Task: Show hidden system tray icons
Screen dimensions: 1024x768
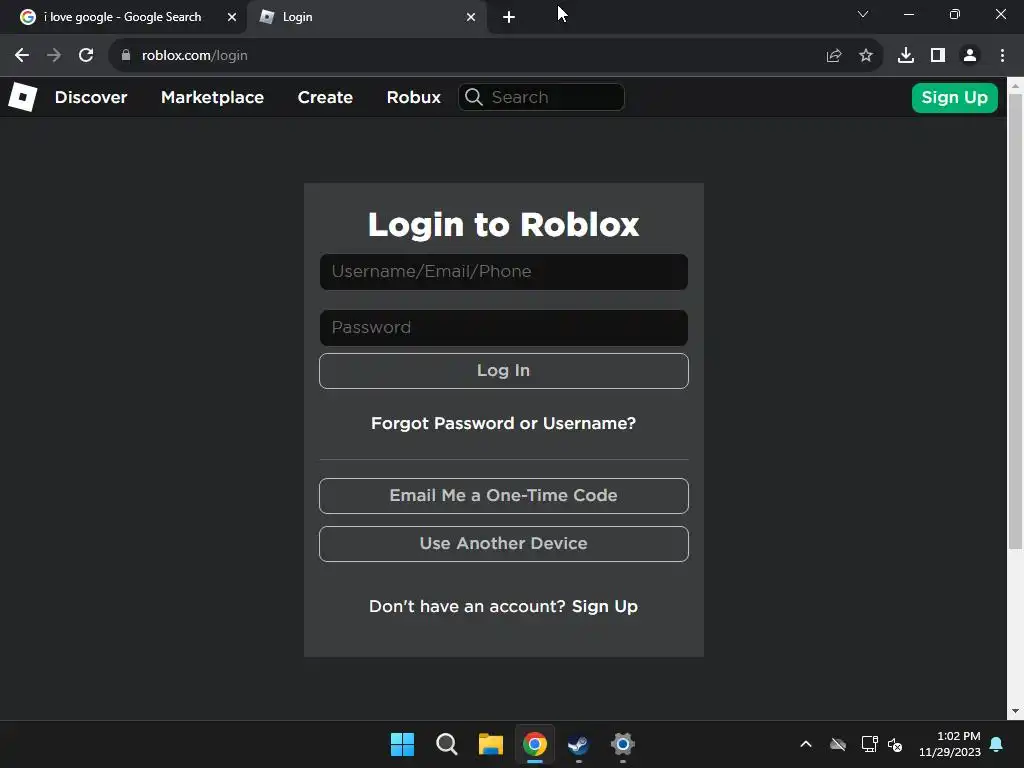Action: coord(806,744)
